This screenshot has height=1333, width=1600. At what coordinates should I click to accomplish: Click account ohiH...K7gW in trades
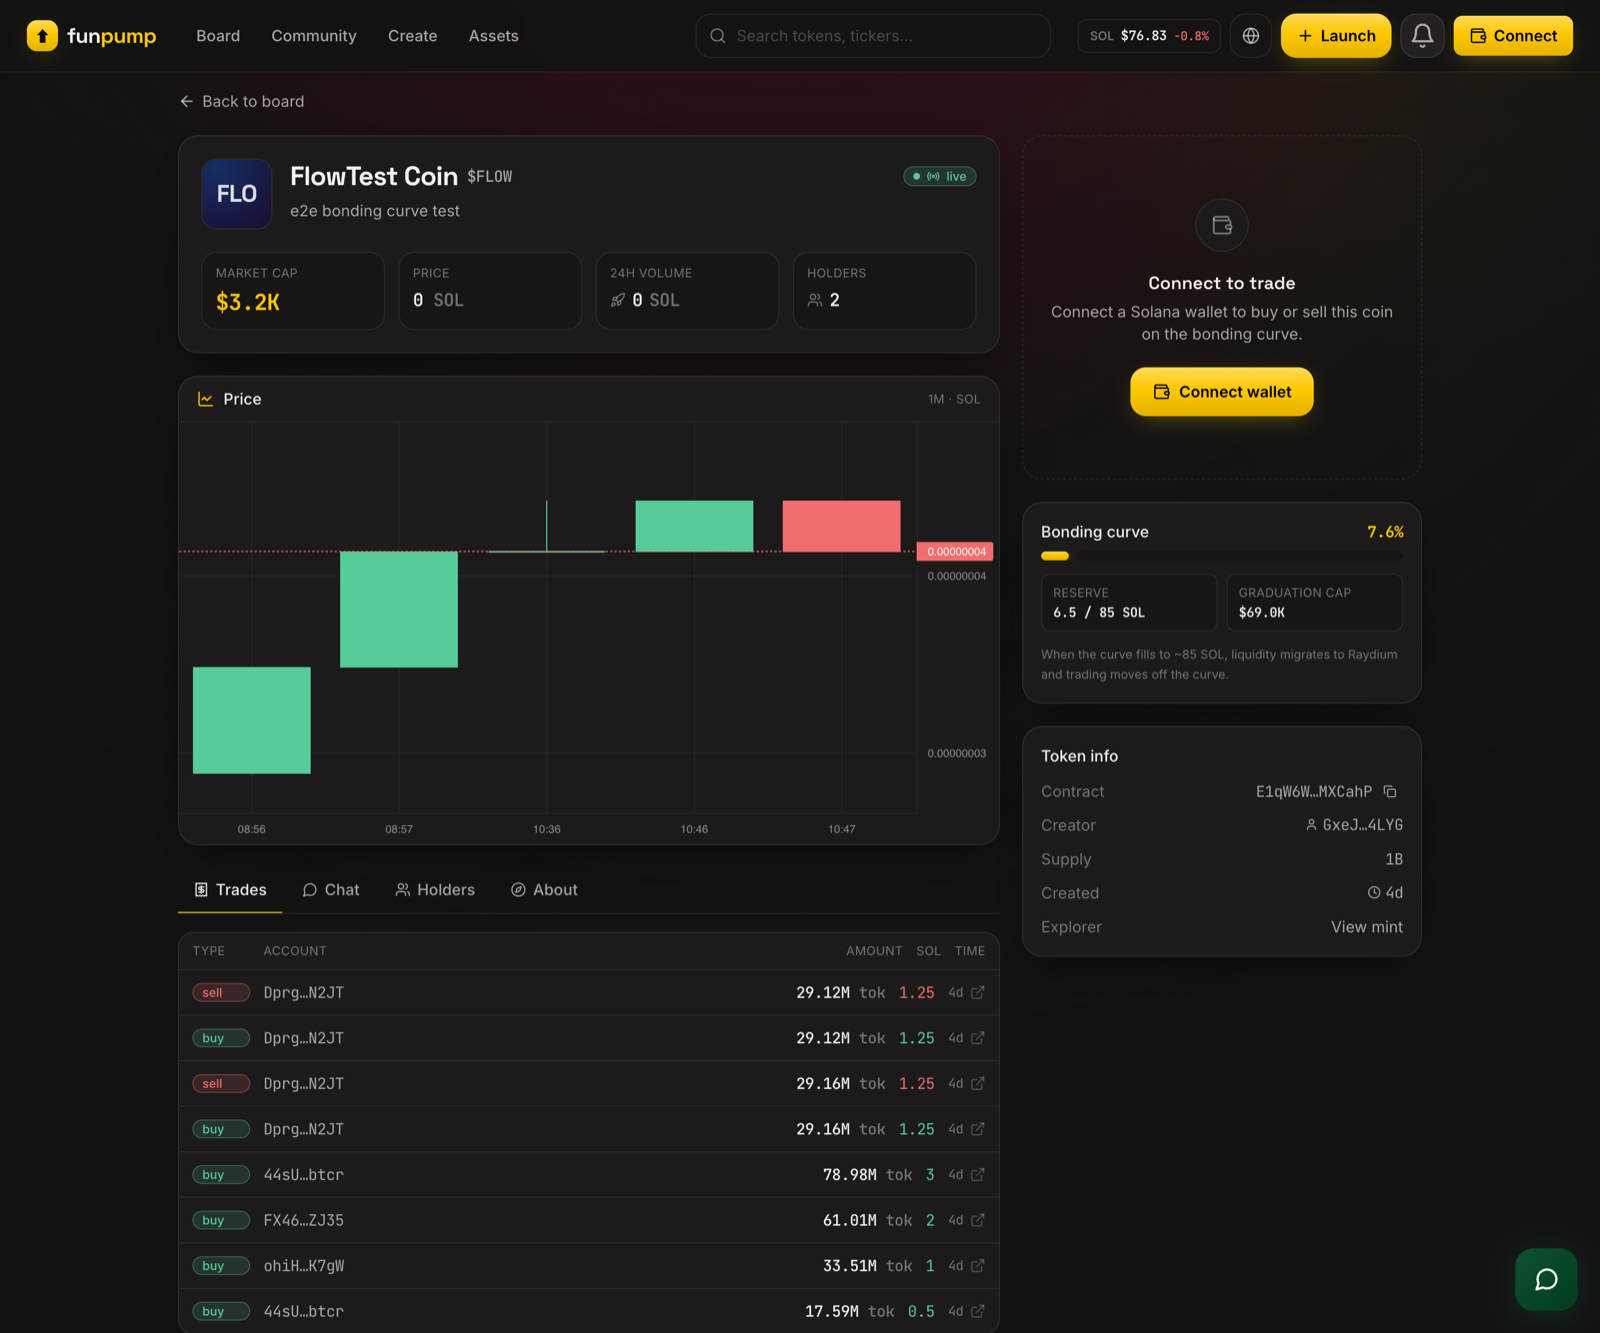[x=304, y=1266]
